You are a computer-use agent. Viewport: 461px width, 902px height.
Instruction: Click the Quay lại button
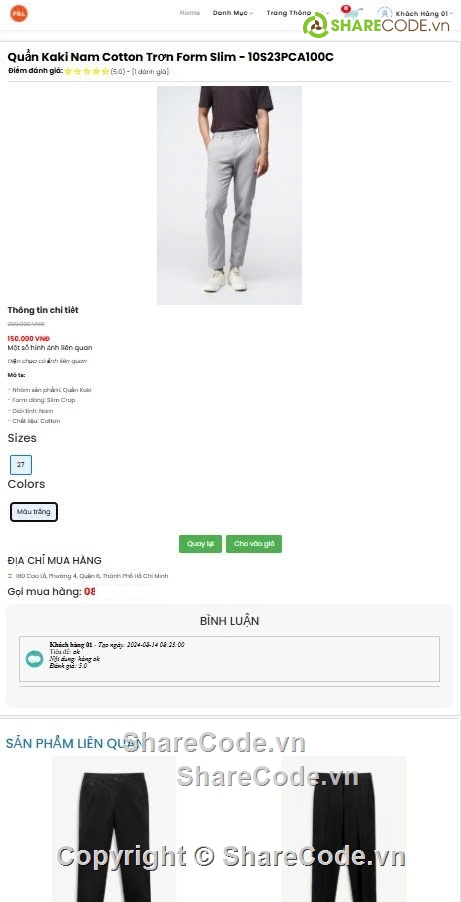200,544
